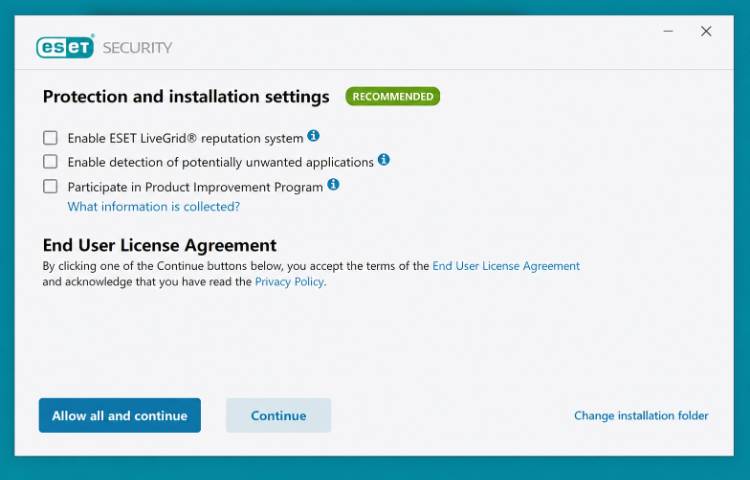This screenshot has width=750, height=480.
Task: Enable ESET LiveGrid reputation system checkbox
Action: pyautogui.click(x=50, y=138)
